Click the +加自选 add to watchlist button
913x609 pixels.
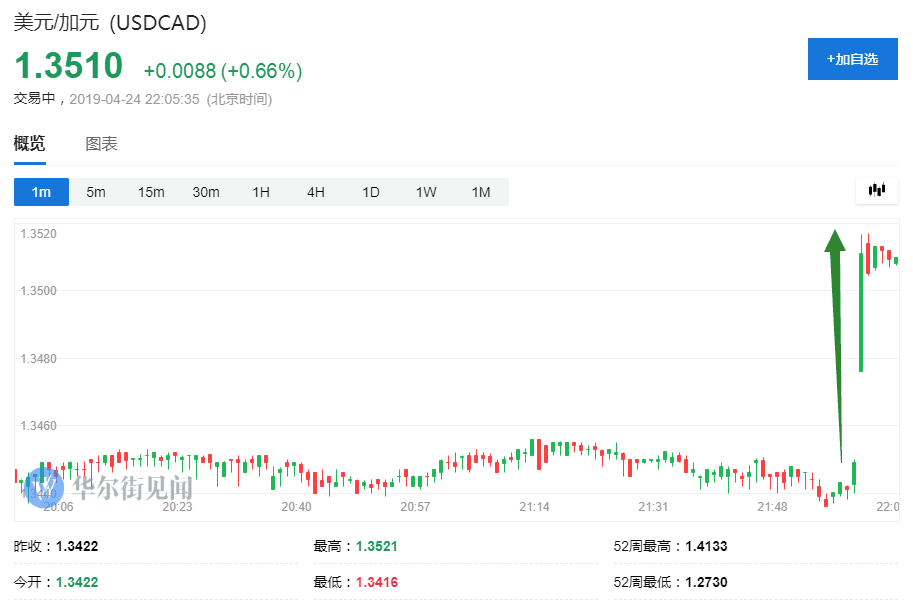click(852, 59)
